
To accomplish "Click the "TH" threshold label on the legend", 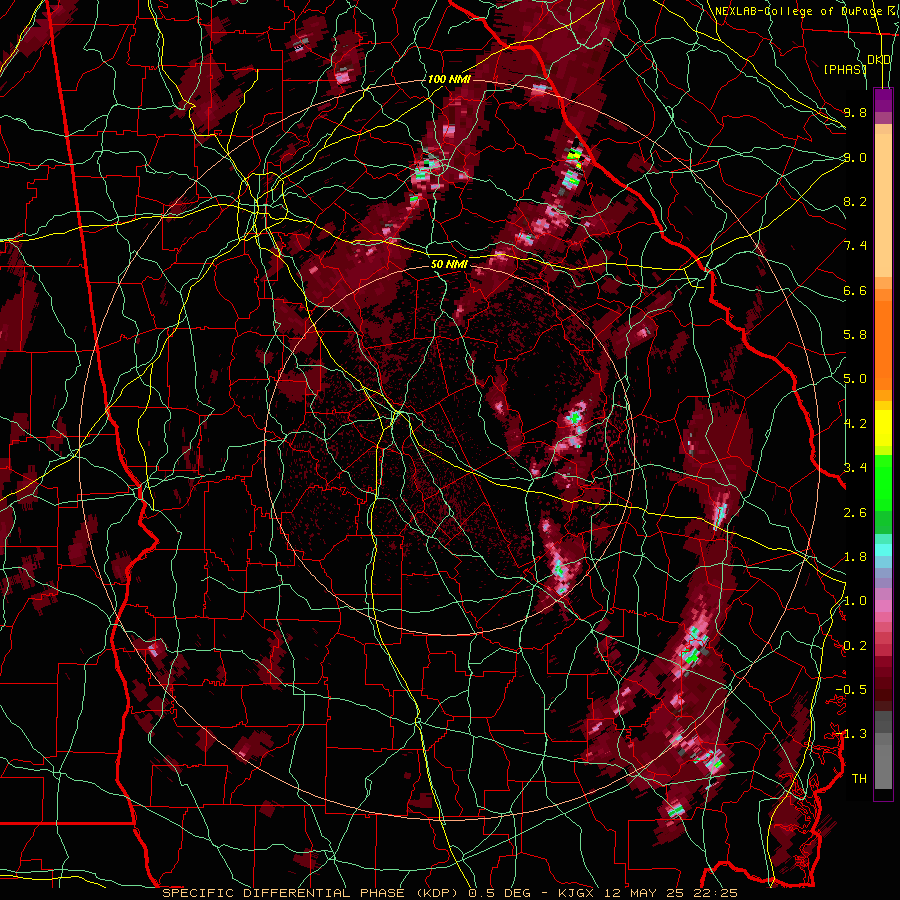I will [859, 779].
